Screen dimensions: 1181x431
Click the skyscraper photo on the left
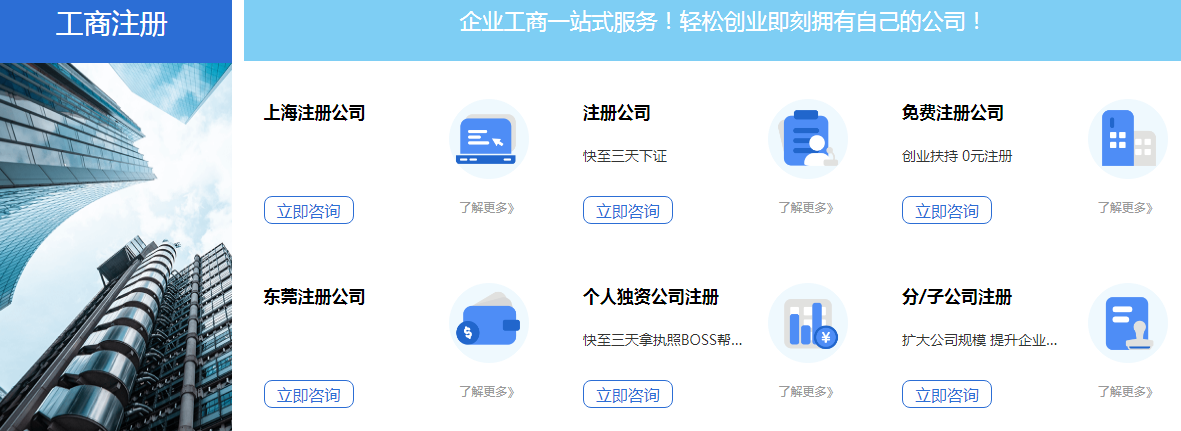point(116,247)
